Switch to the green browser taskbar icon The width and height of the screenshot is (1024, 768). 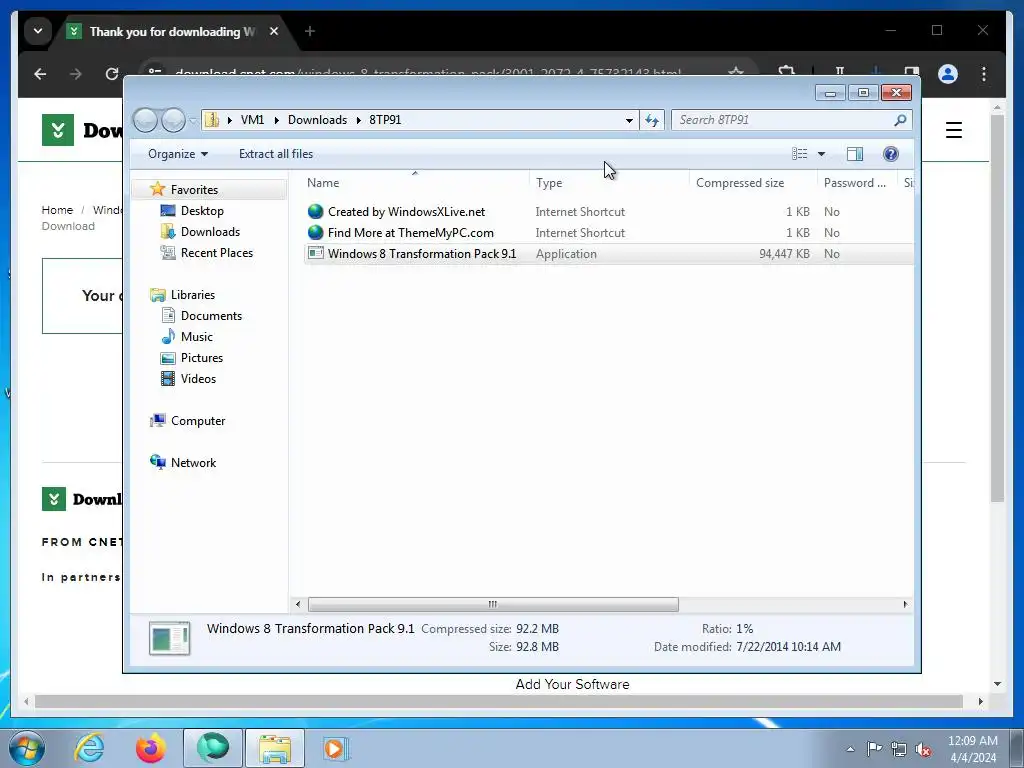click(213, 748)
